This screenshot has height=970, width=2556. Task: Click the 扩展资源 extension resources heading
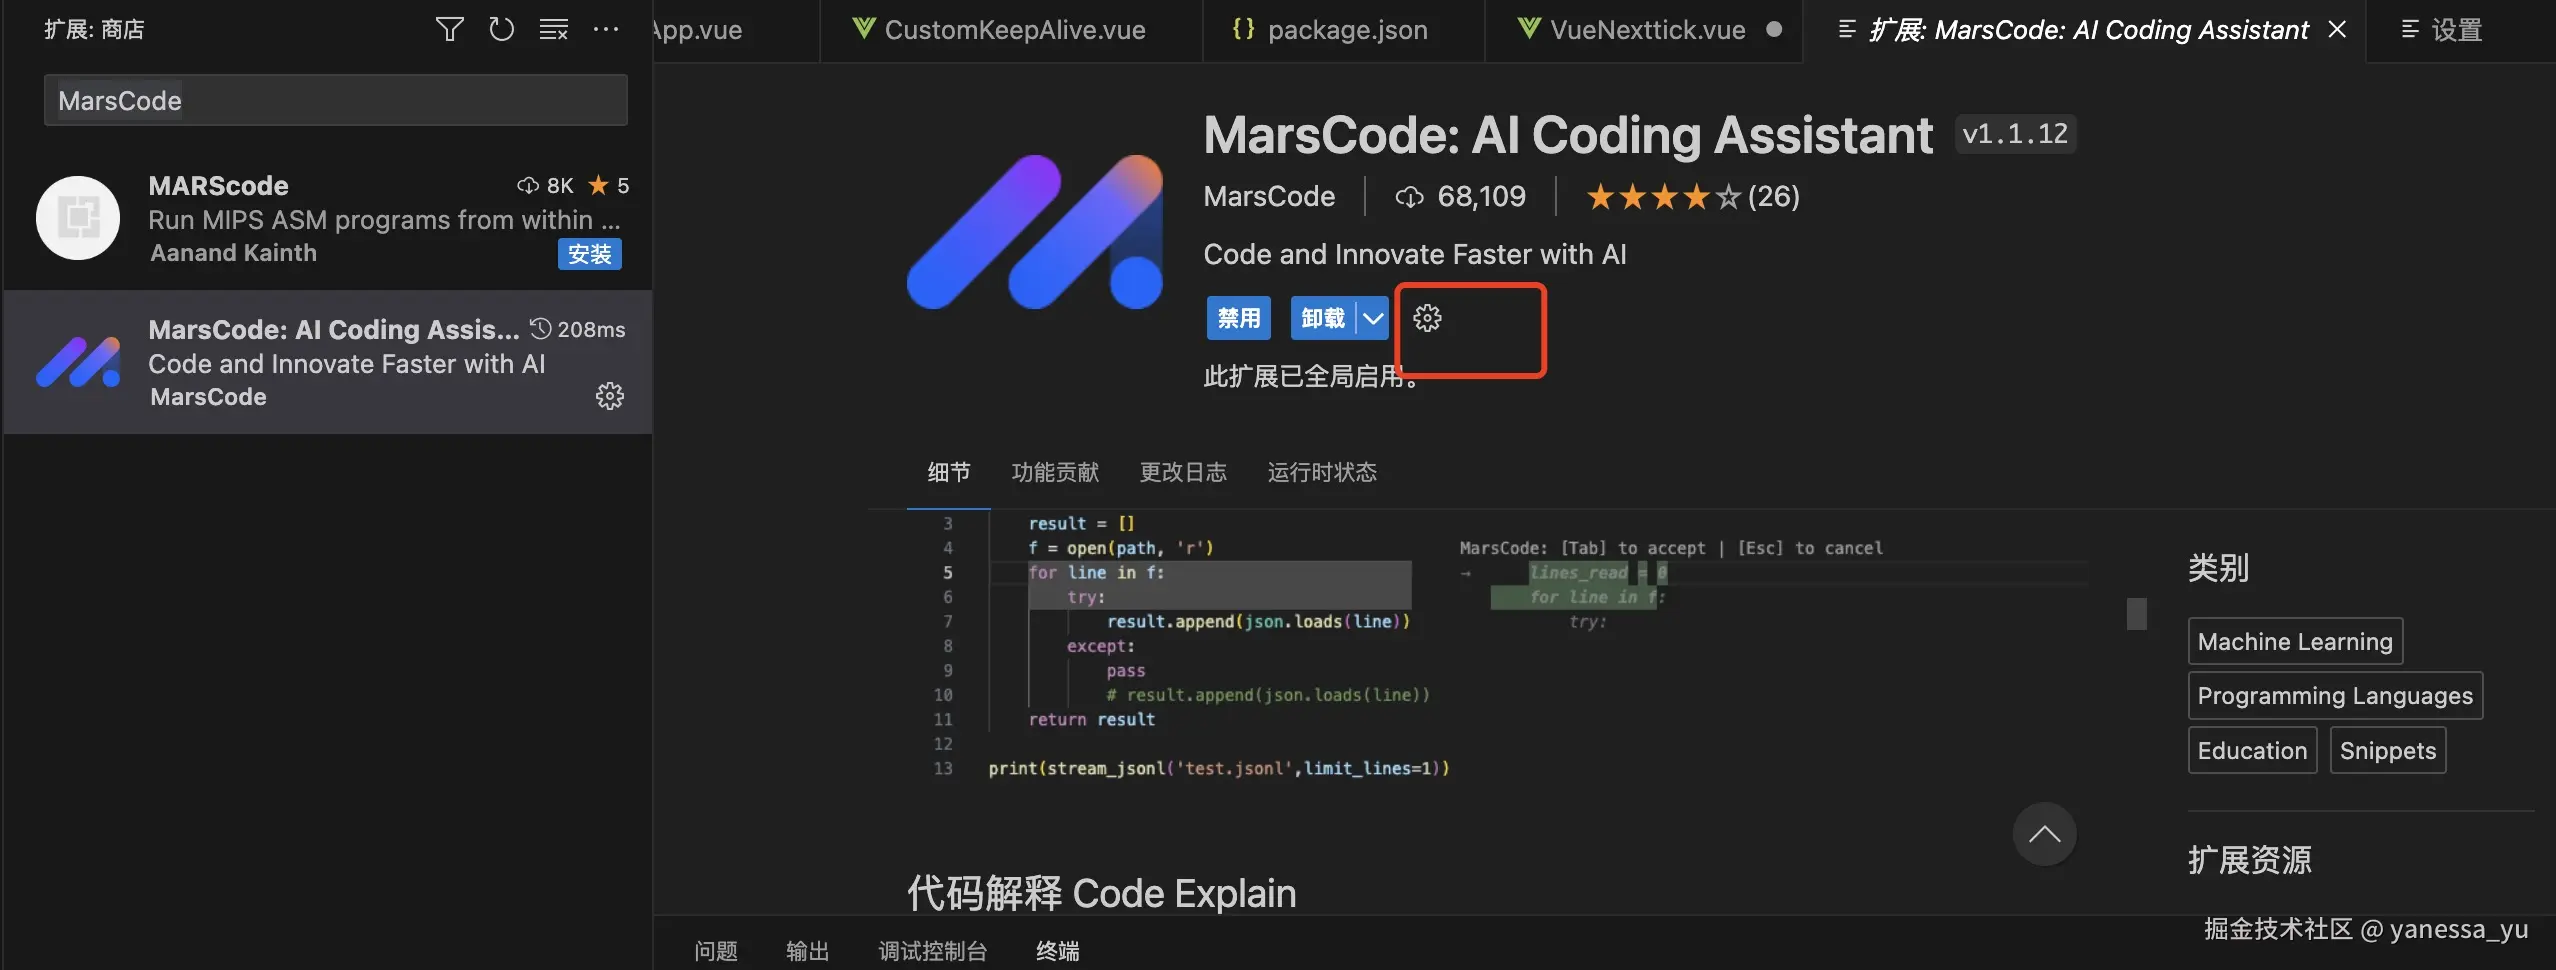tap(2249, 860)
